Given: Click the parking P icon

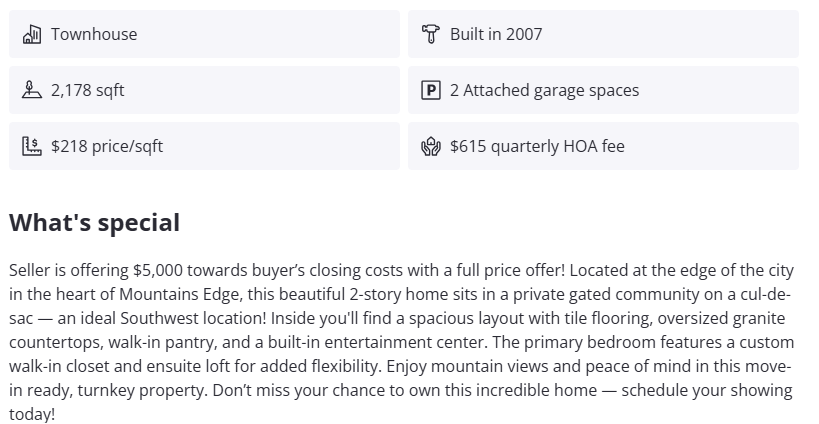Looking at the screenshot, I should tap(431, 90).
